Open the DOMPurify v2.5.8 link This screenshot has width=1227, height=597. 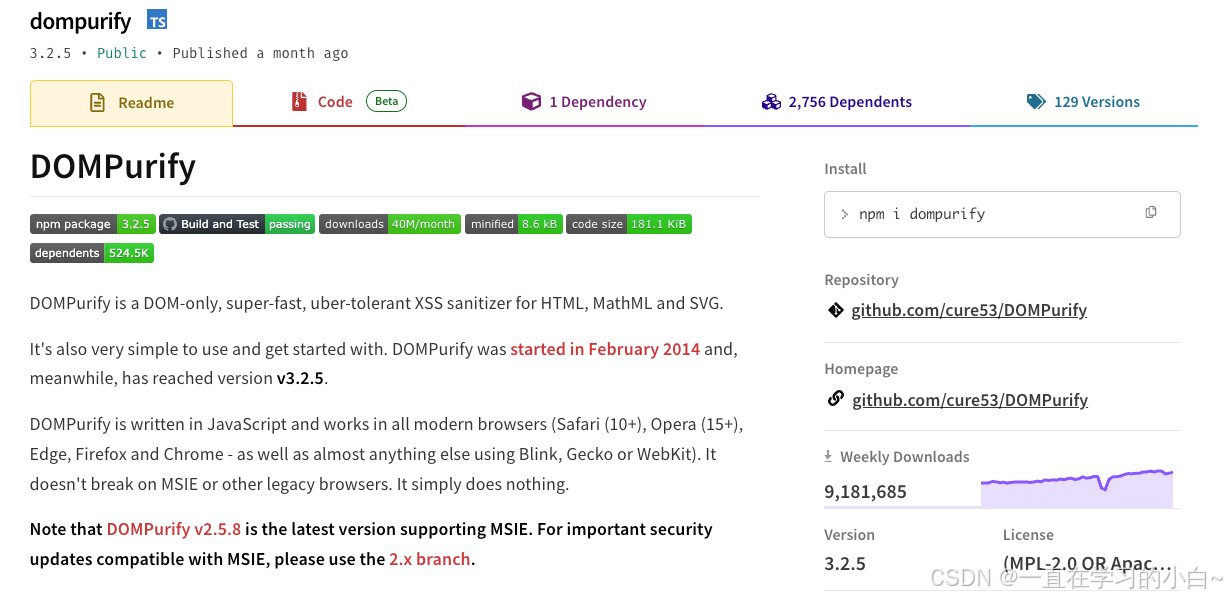174,529
